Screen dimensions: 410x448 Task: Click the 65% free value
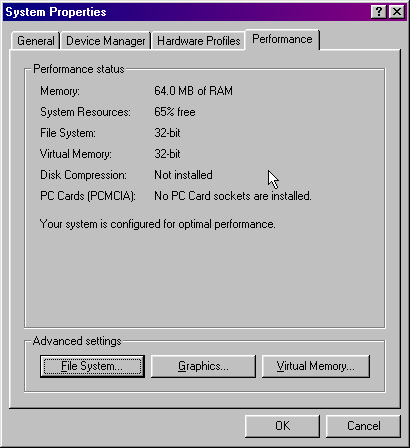click(x=175, y=112)
